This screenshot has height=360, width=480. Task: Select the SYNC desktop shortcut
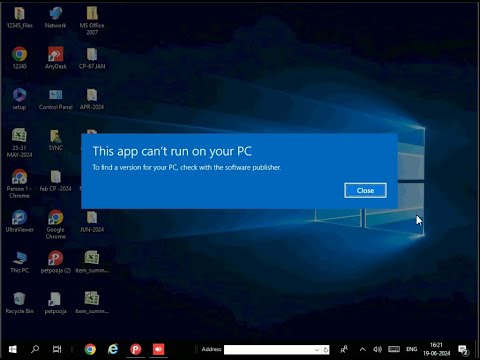(56, 140)
